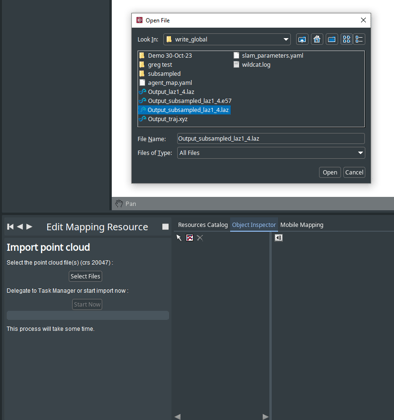Click the red-white icon in Object Inspector toolbar
The height and width of the screenshot is (420, 394).
189,238
